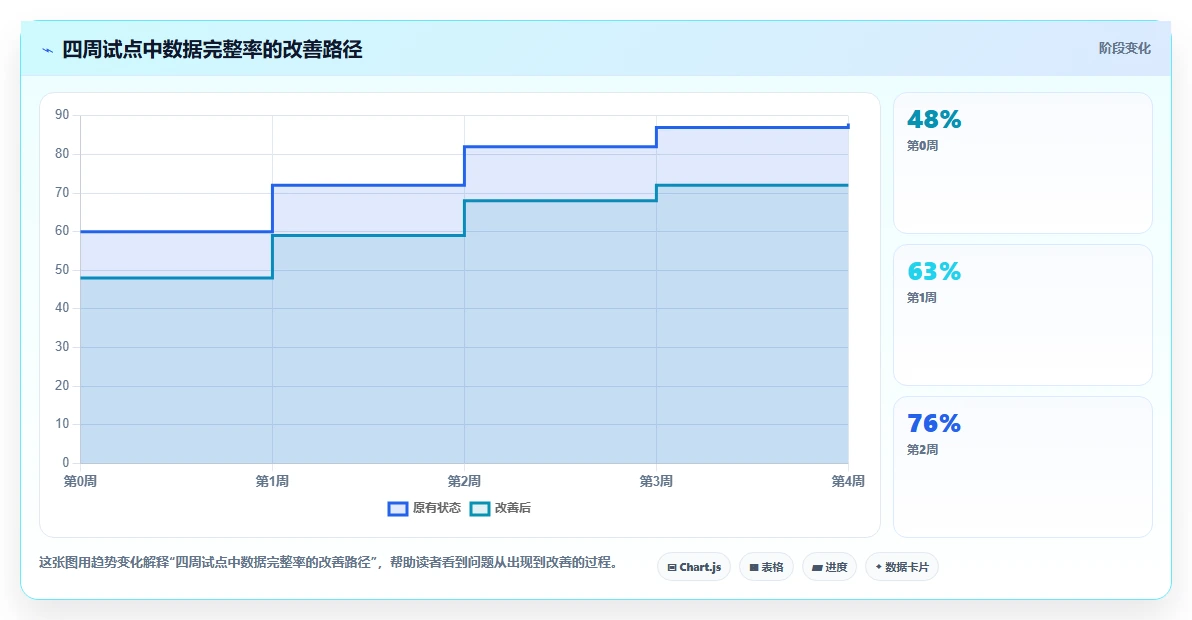The image size is (1192, 620).
Task: Toggle the 改善后 legend swatch
Action: (x=480, y=508)
